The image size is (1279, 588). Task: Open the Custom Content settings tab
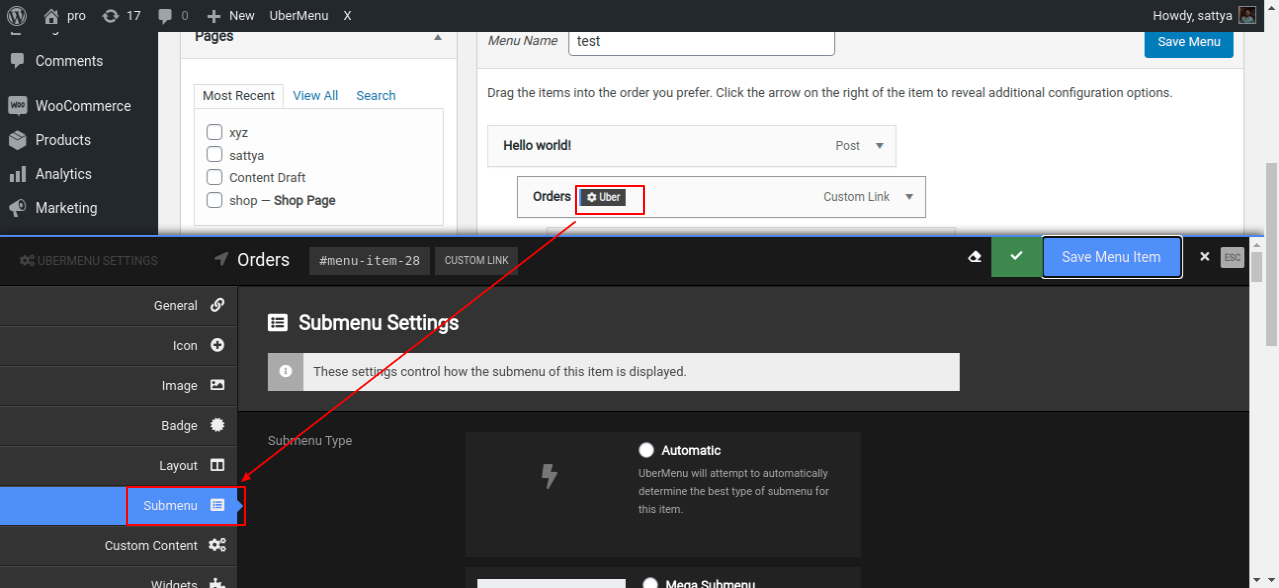coord(118,546)
